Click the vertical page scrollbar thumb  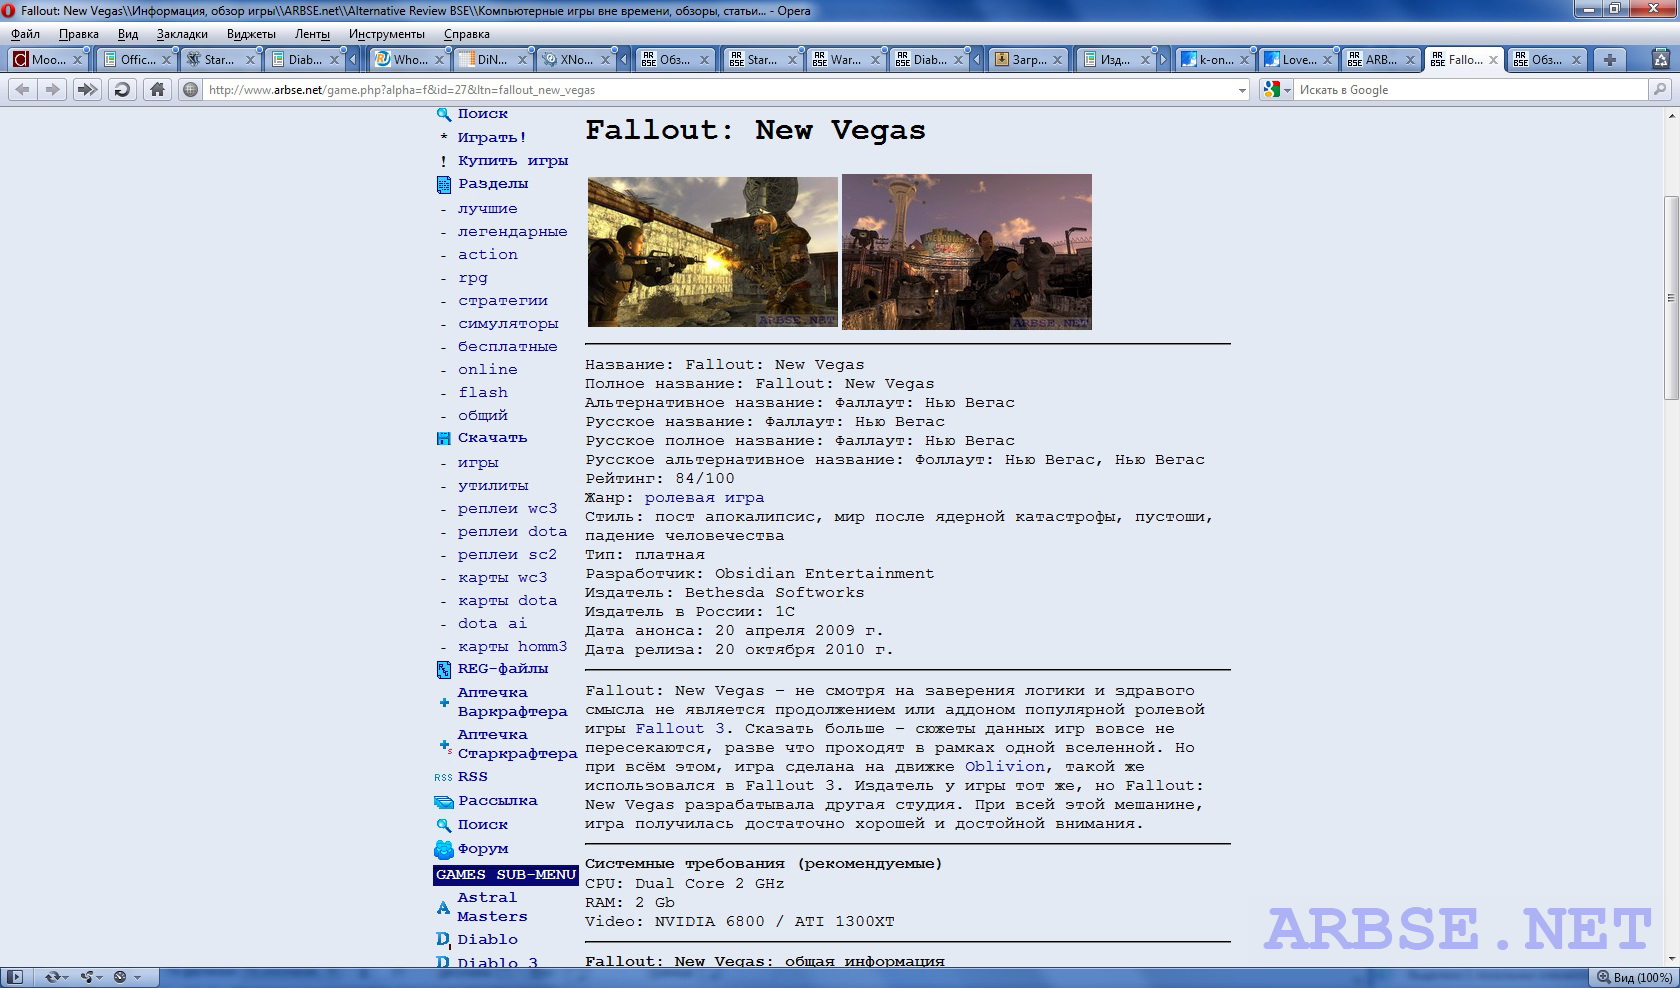pos(1671,298)
